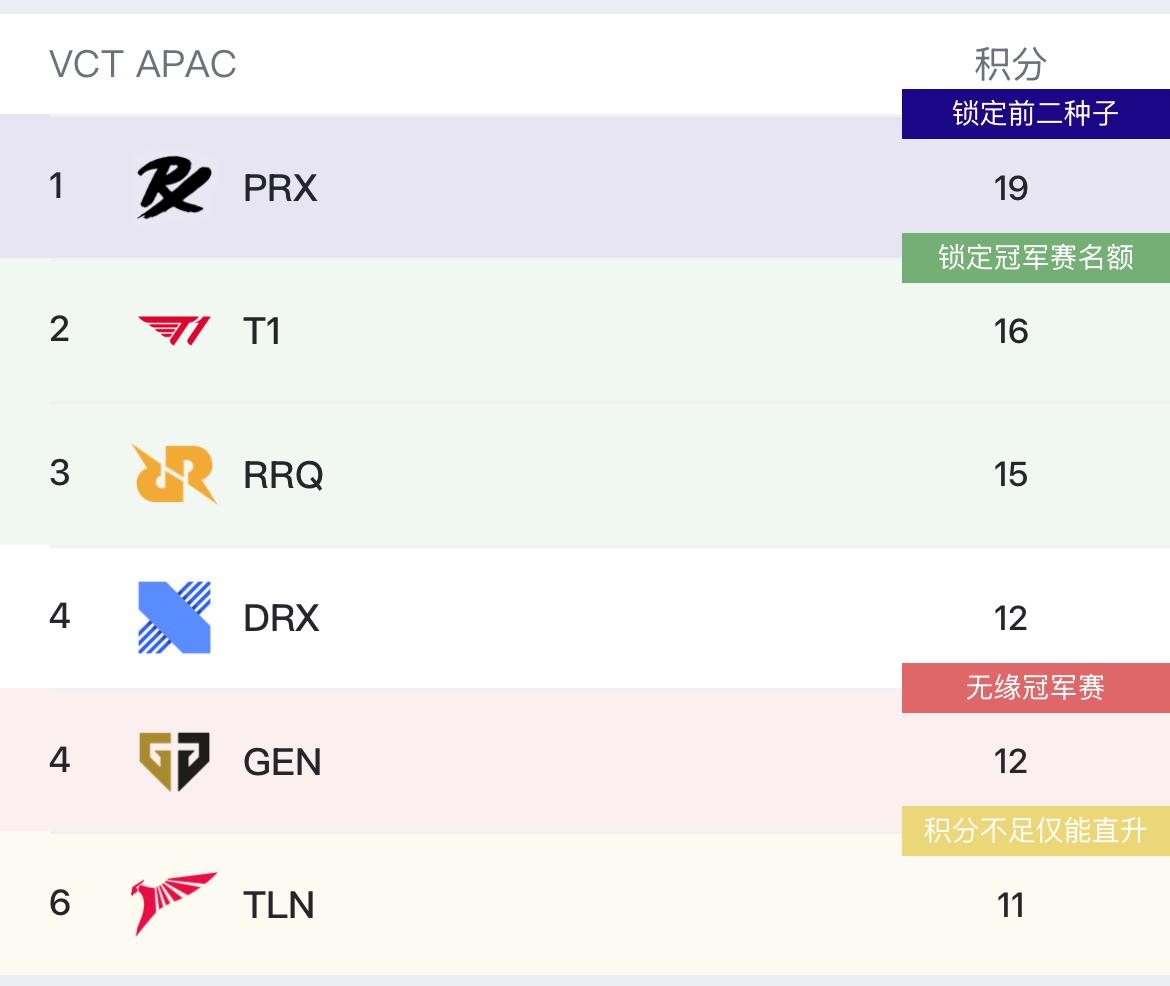Click the PRX team logo
This screenshot has height=986, width=1170.
(174, 188)
